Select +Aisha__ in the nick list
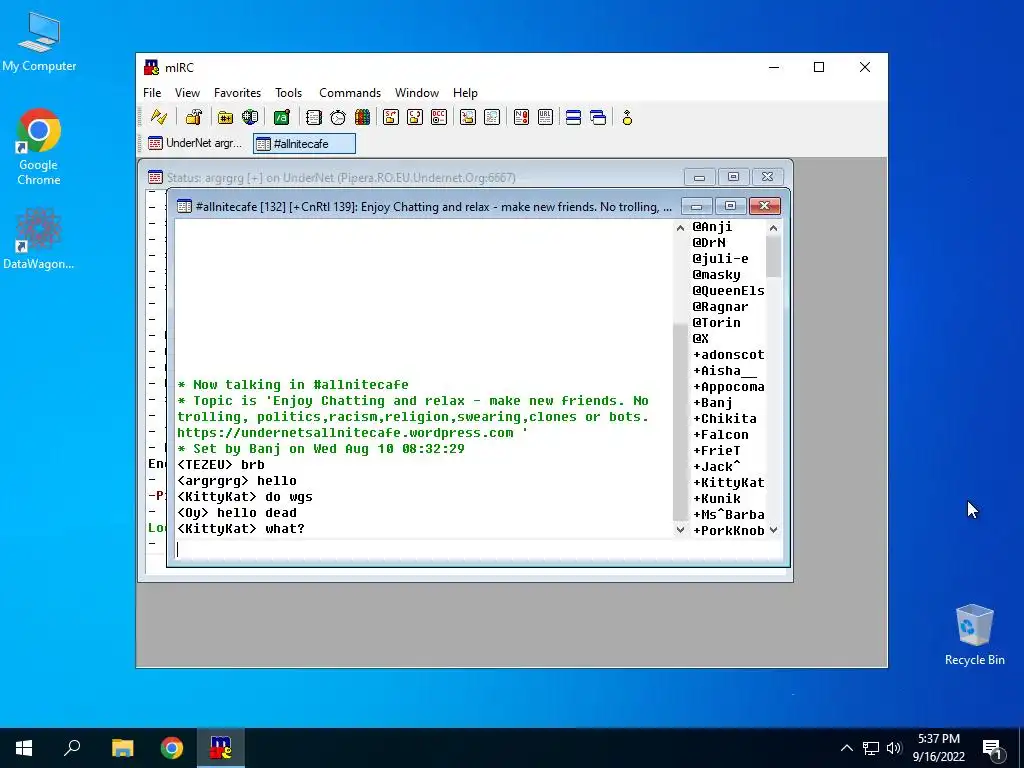 point(724,370)
